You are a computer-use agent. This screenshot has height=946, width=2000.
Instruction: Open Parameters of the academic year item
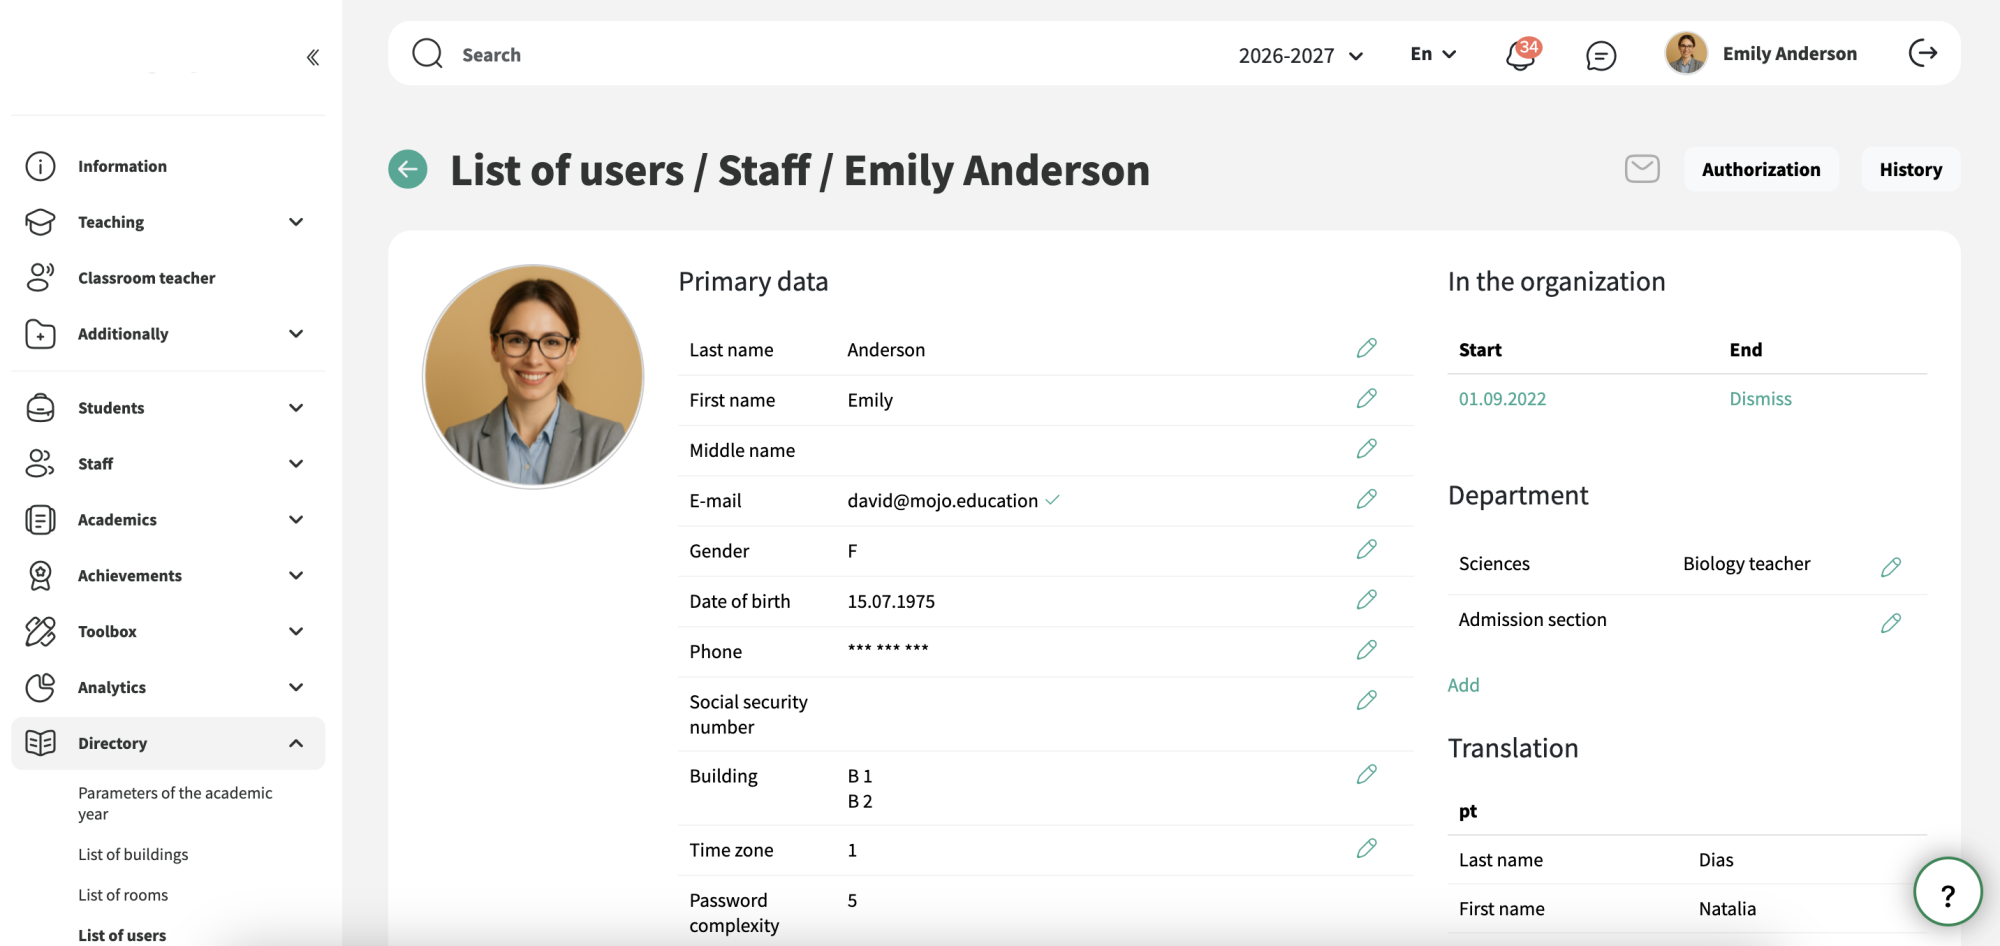[175, 803]
